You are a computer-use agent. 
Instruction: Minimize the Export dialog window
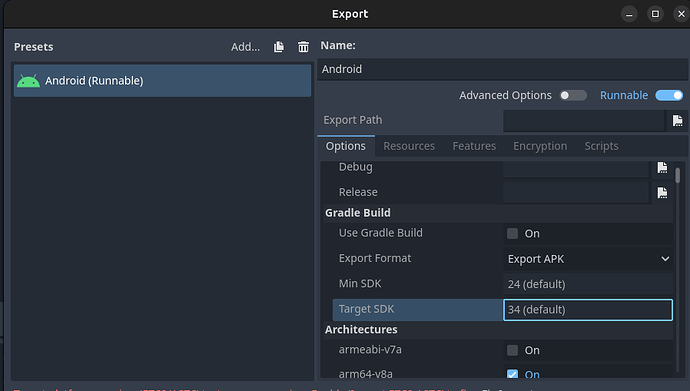click(629, 14)
